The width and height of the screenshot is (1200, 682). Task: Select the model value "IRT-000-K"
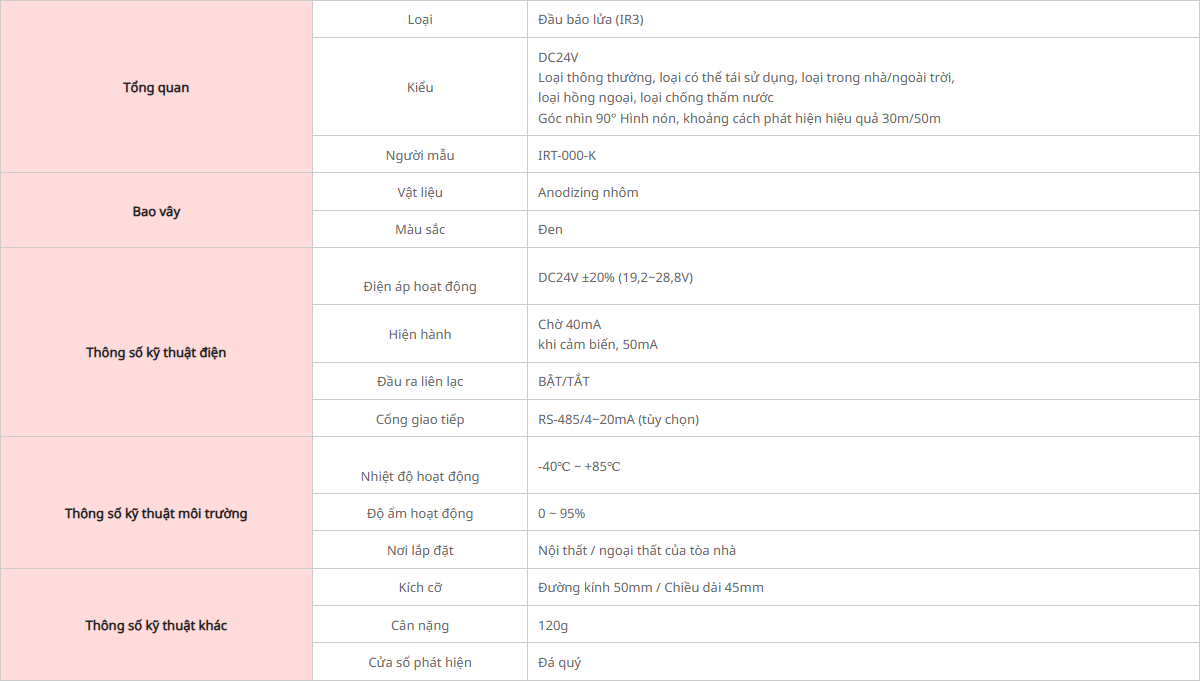567,155
